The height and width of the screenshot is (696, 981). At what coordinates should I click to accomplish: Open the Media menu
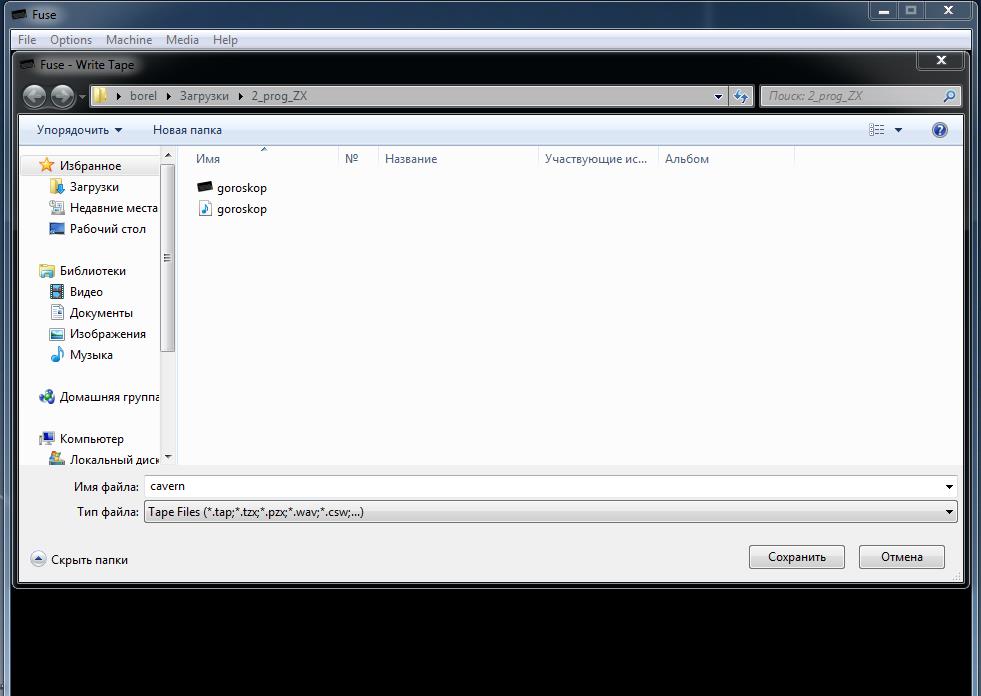click(x=182, y=40)
